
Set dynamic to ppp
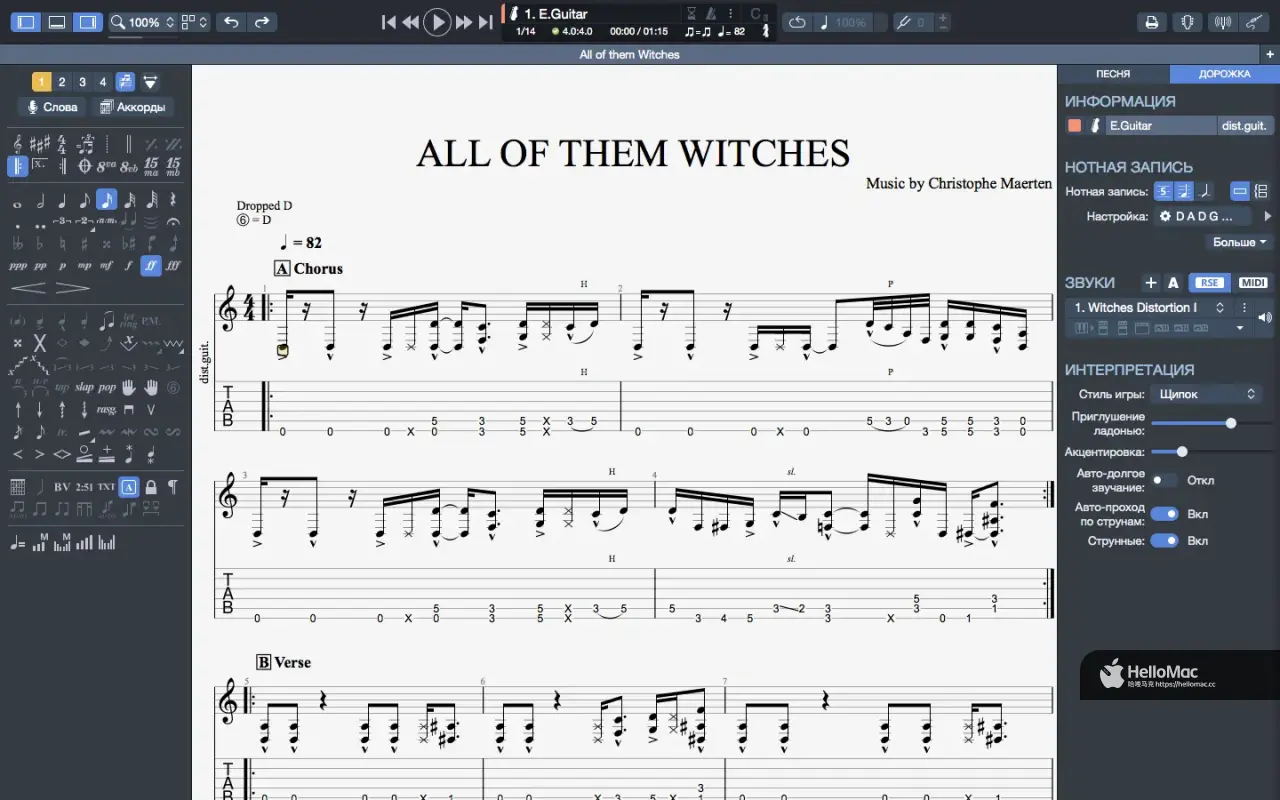coord(18,266)
